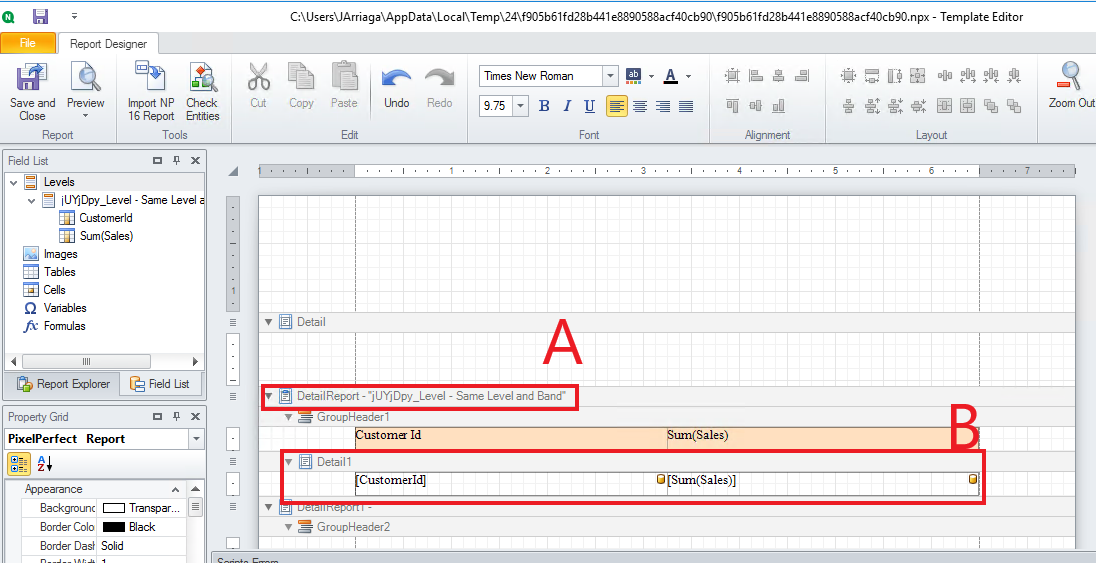Open PixelPerfect Report object dropdown
1096x563 pixels.
pos(197,439)
